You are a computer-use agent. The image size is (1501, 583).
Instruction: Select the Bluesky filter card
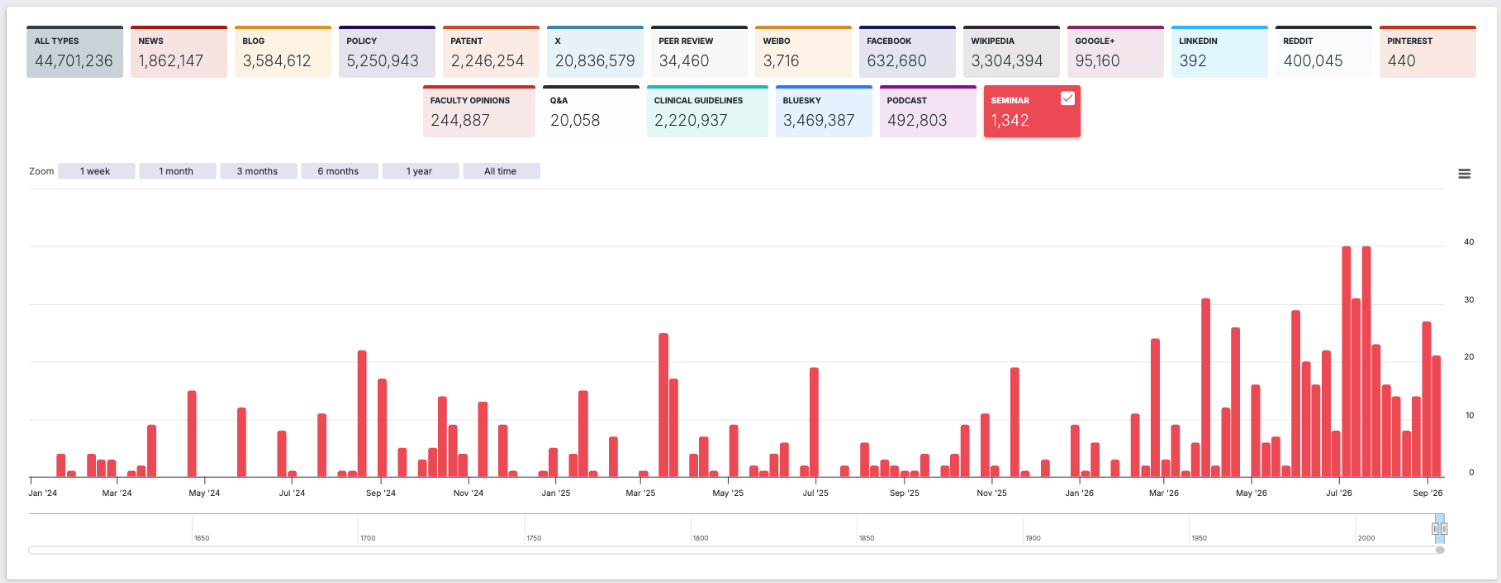pos(823,111)
